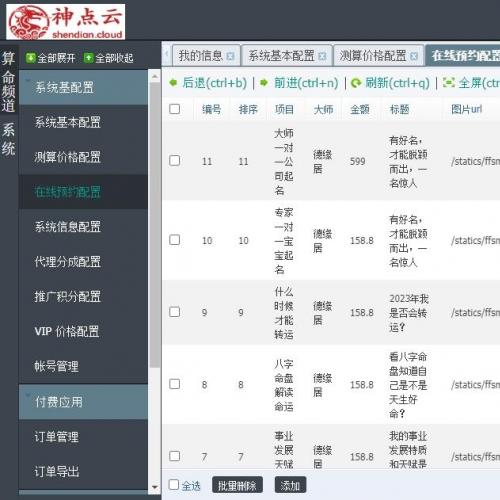Click the green collapse-all icon

[88, 58]
